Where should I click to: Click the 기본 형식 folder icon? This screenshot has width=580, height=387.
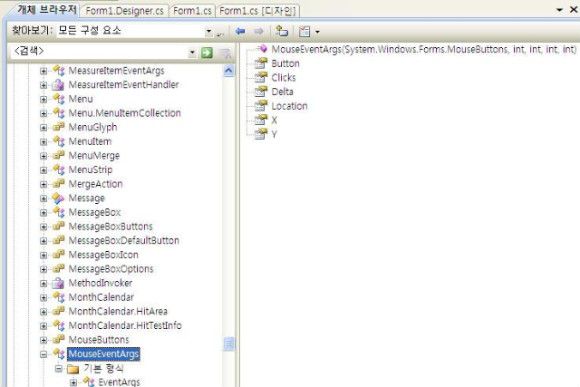coord(73,369)
